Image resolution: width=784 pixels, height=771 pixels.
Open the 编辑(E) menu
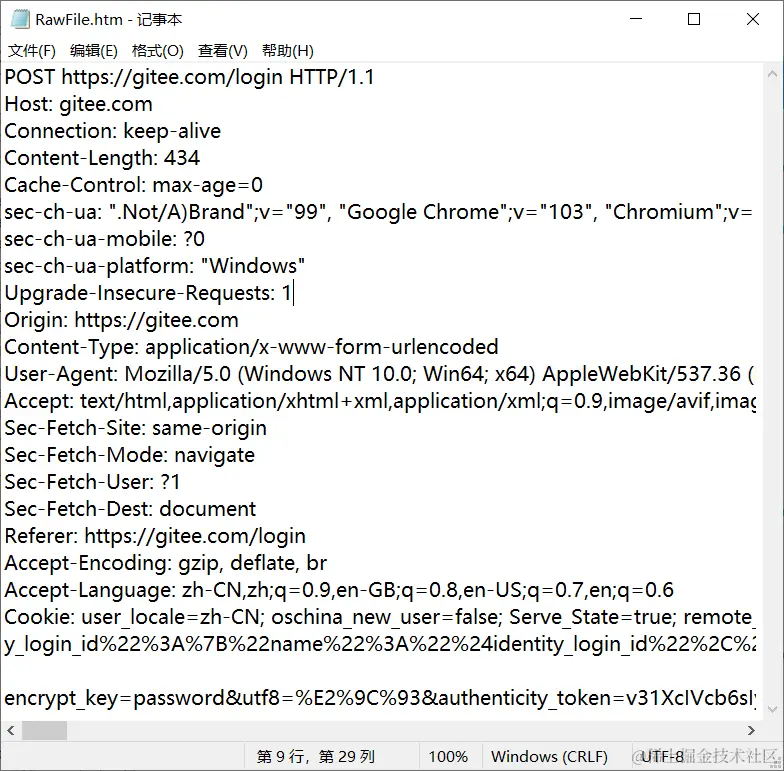coord(94,50)
